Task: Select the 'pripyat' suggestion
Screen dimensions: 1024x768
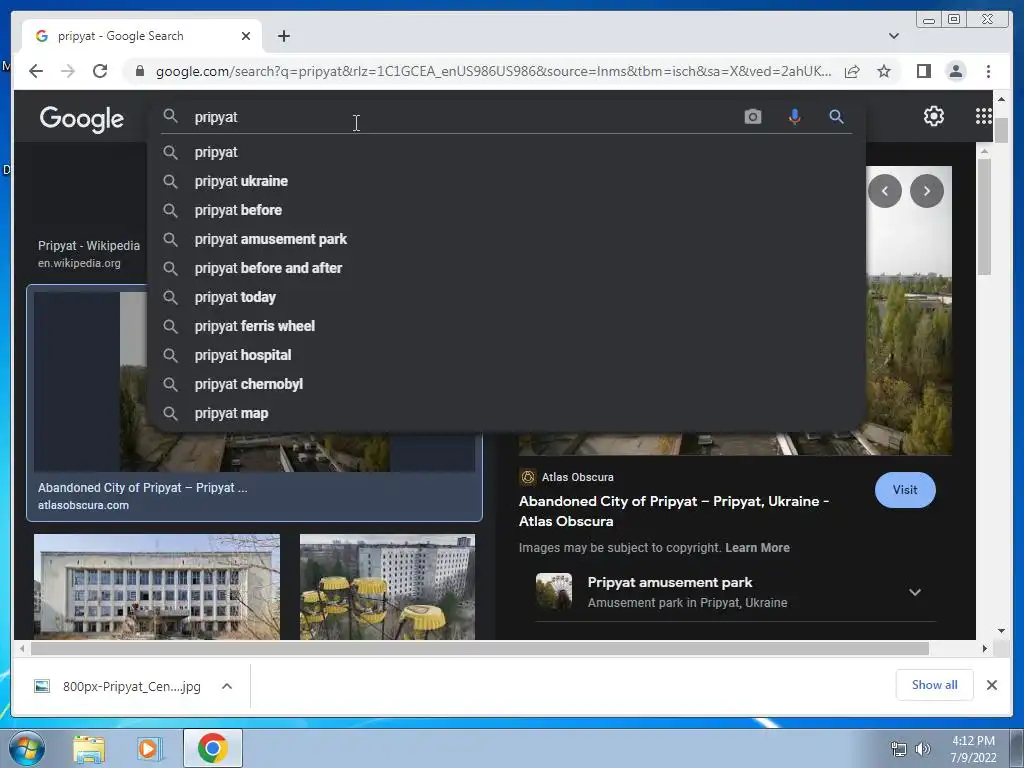Action: coord(507,152)
